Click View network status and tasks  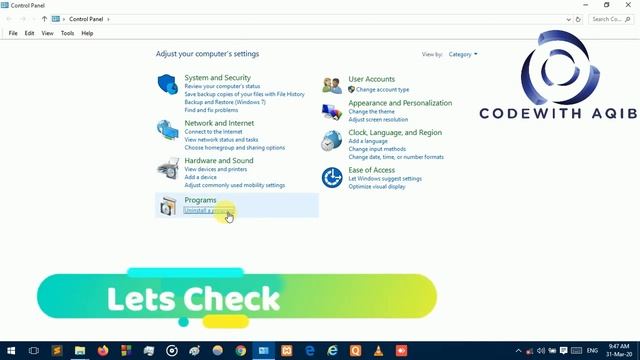click(221, 140)
